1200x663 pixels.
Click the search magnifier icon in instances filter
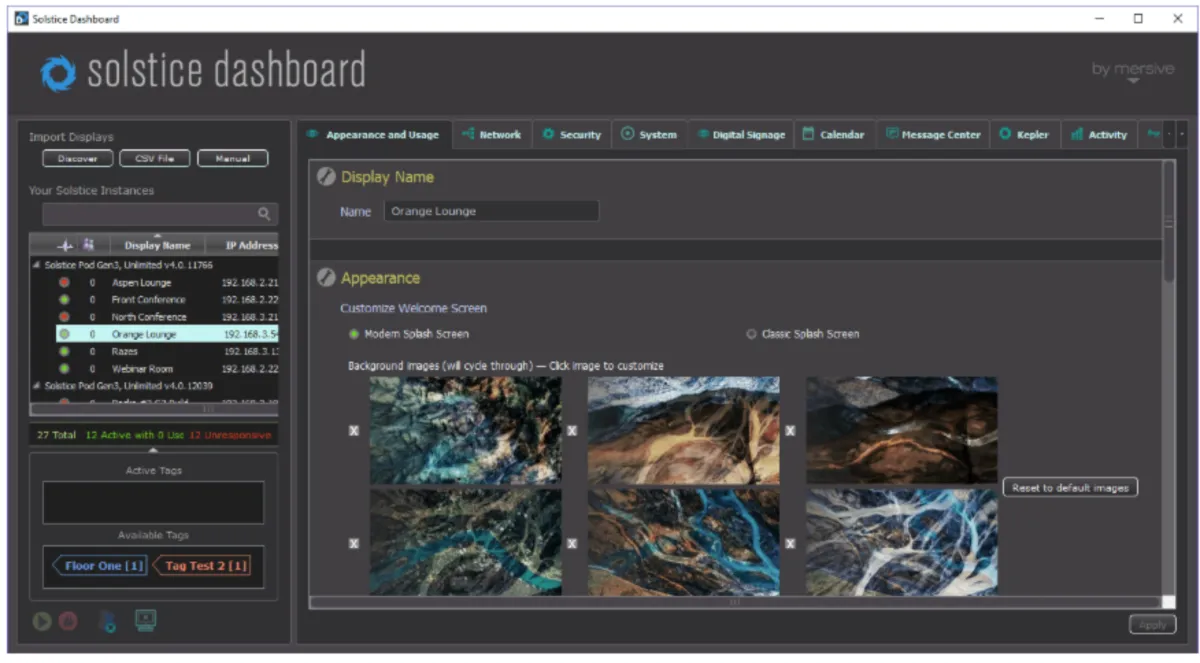click(264, 213)
